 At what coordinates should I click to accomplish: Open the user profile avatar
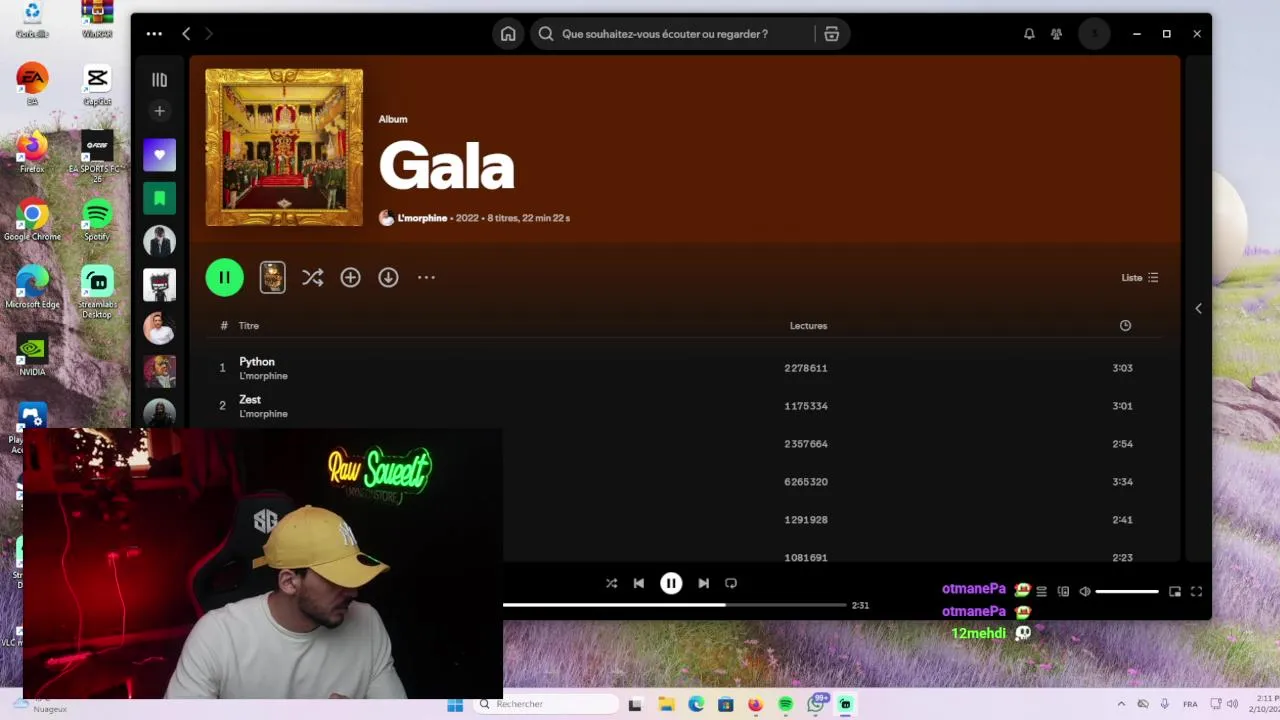click(1094, 34)
